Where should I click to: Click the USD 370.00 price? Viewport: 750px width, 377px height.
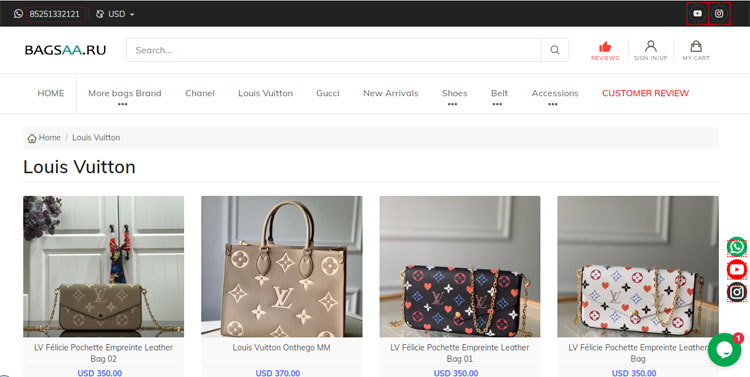point(278,373)
